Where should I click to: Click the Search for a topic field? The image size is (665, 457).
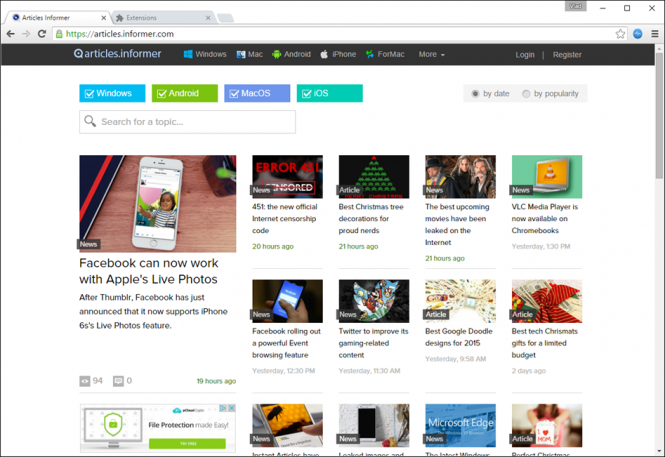(x=187, y=122)
